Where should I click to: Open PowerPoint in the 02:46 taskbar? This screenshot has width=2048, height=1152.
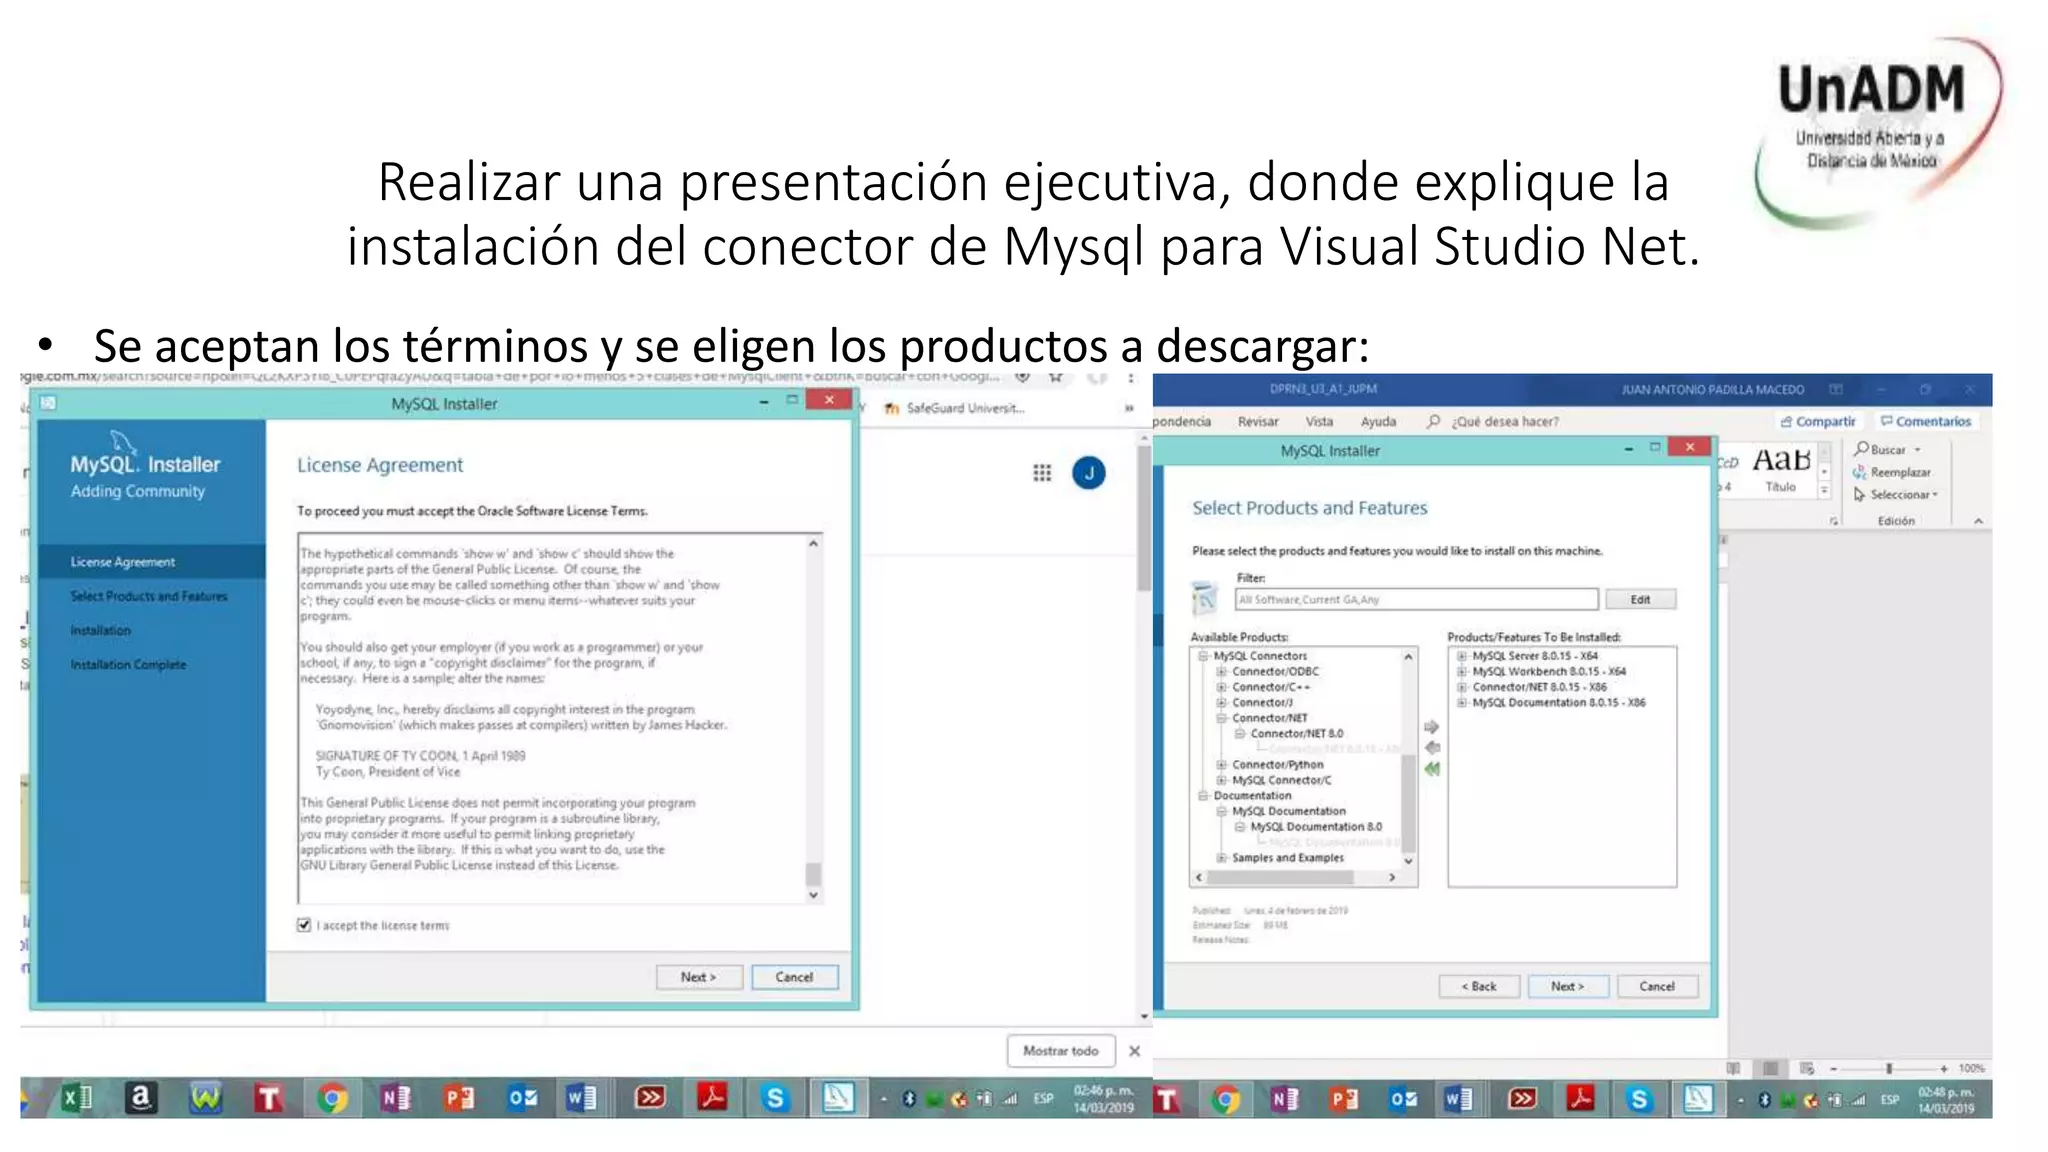459,1099
